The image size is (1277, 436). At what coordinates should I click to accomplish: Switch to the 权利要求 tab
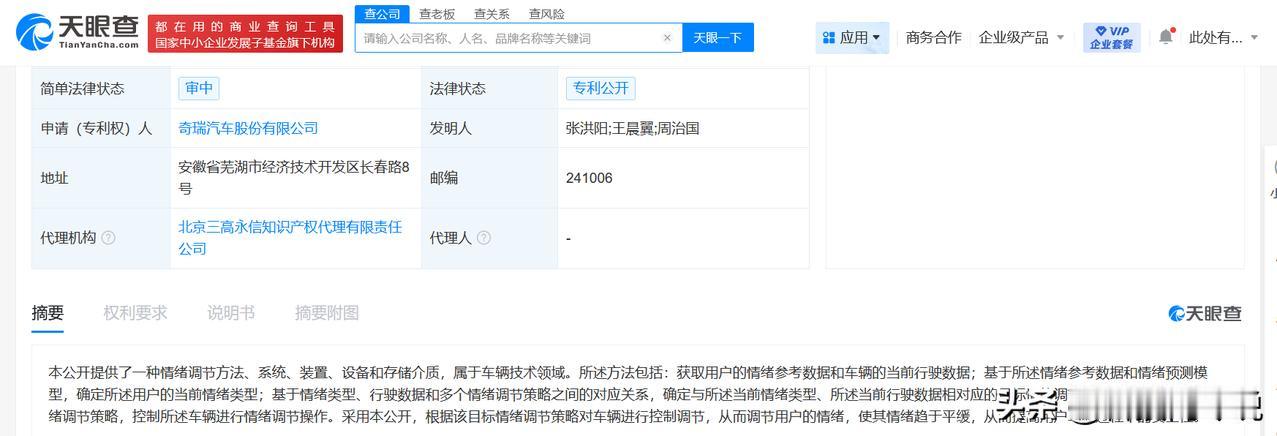click(136, 313)
